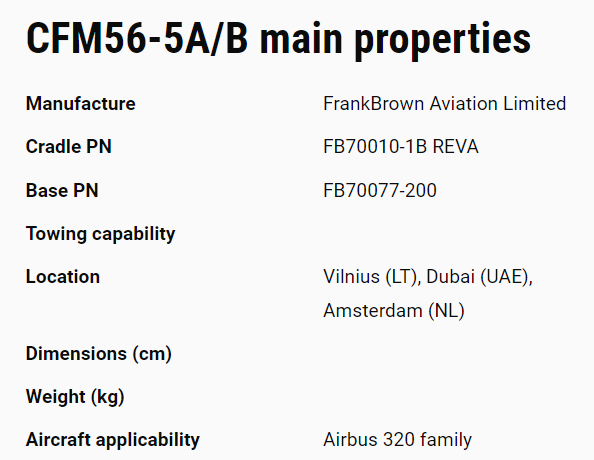
Task: Click the empty Dimensions value area
Action: (445, 354)
